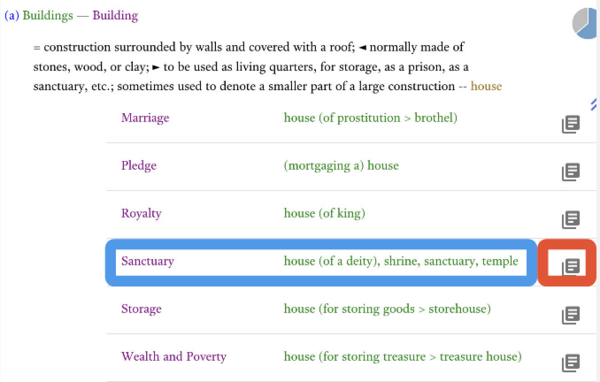Viewport: 600px width, 382px height.
Task: Click the brown 'house' gloss link
Action: click(486, 86)
